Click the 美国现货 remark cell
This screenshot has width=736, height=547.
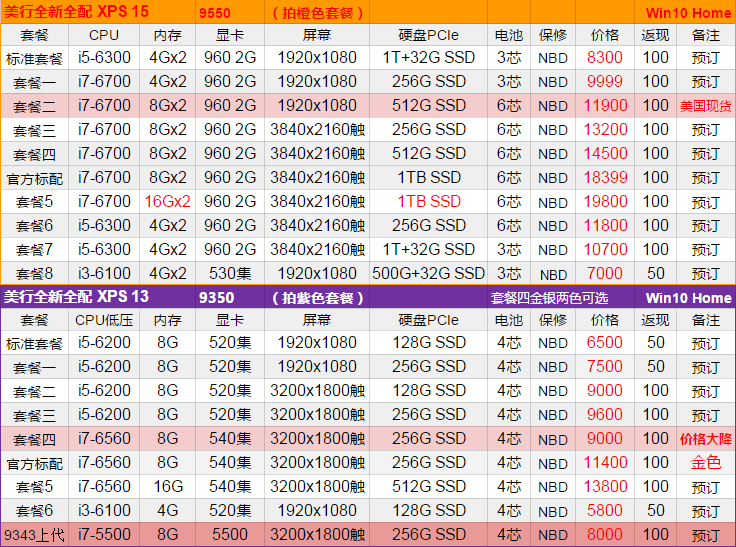point(705,106)
